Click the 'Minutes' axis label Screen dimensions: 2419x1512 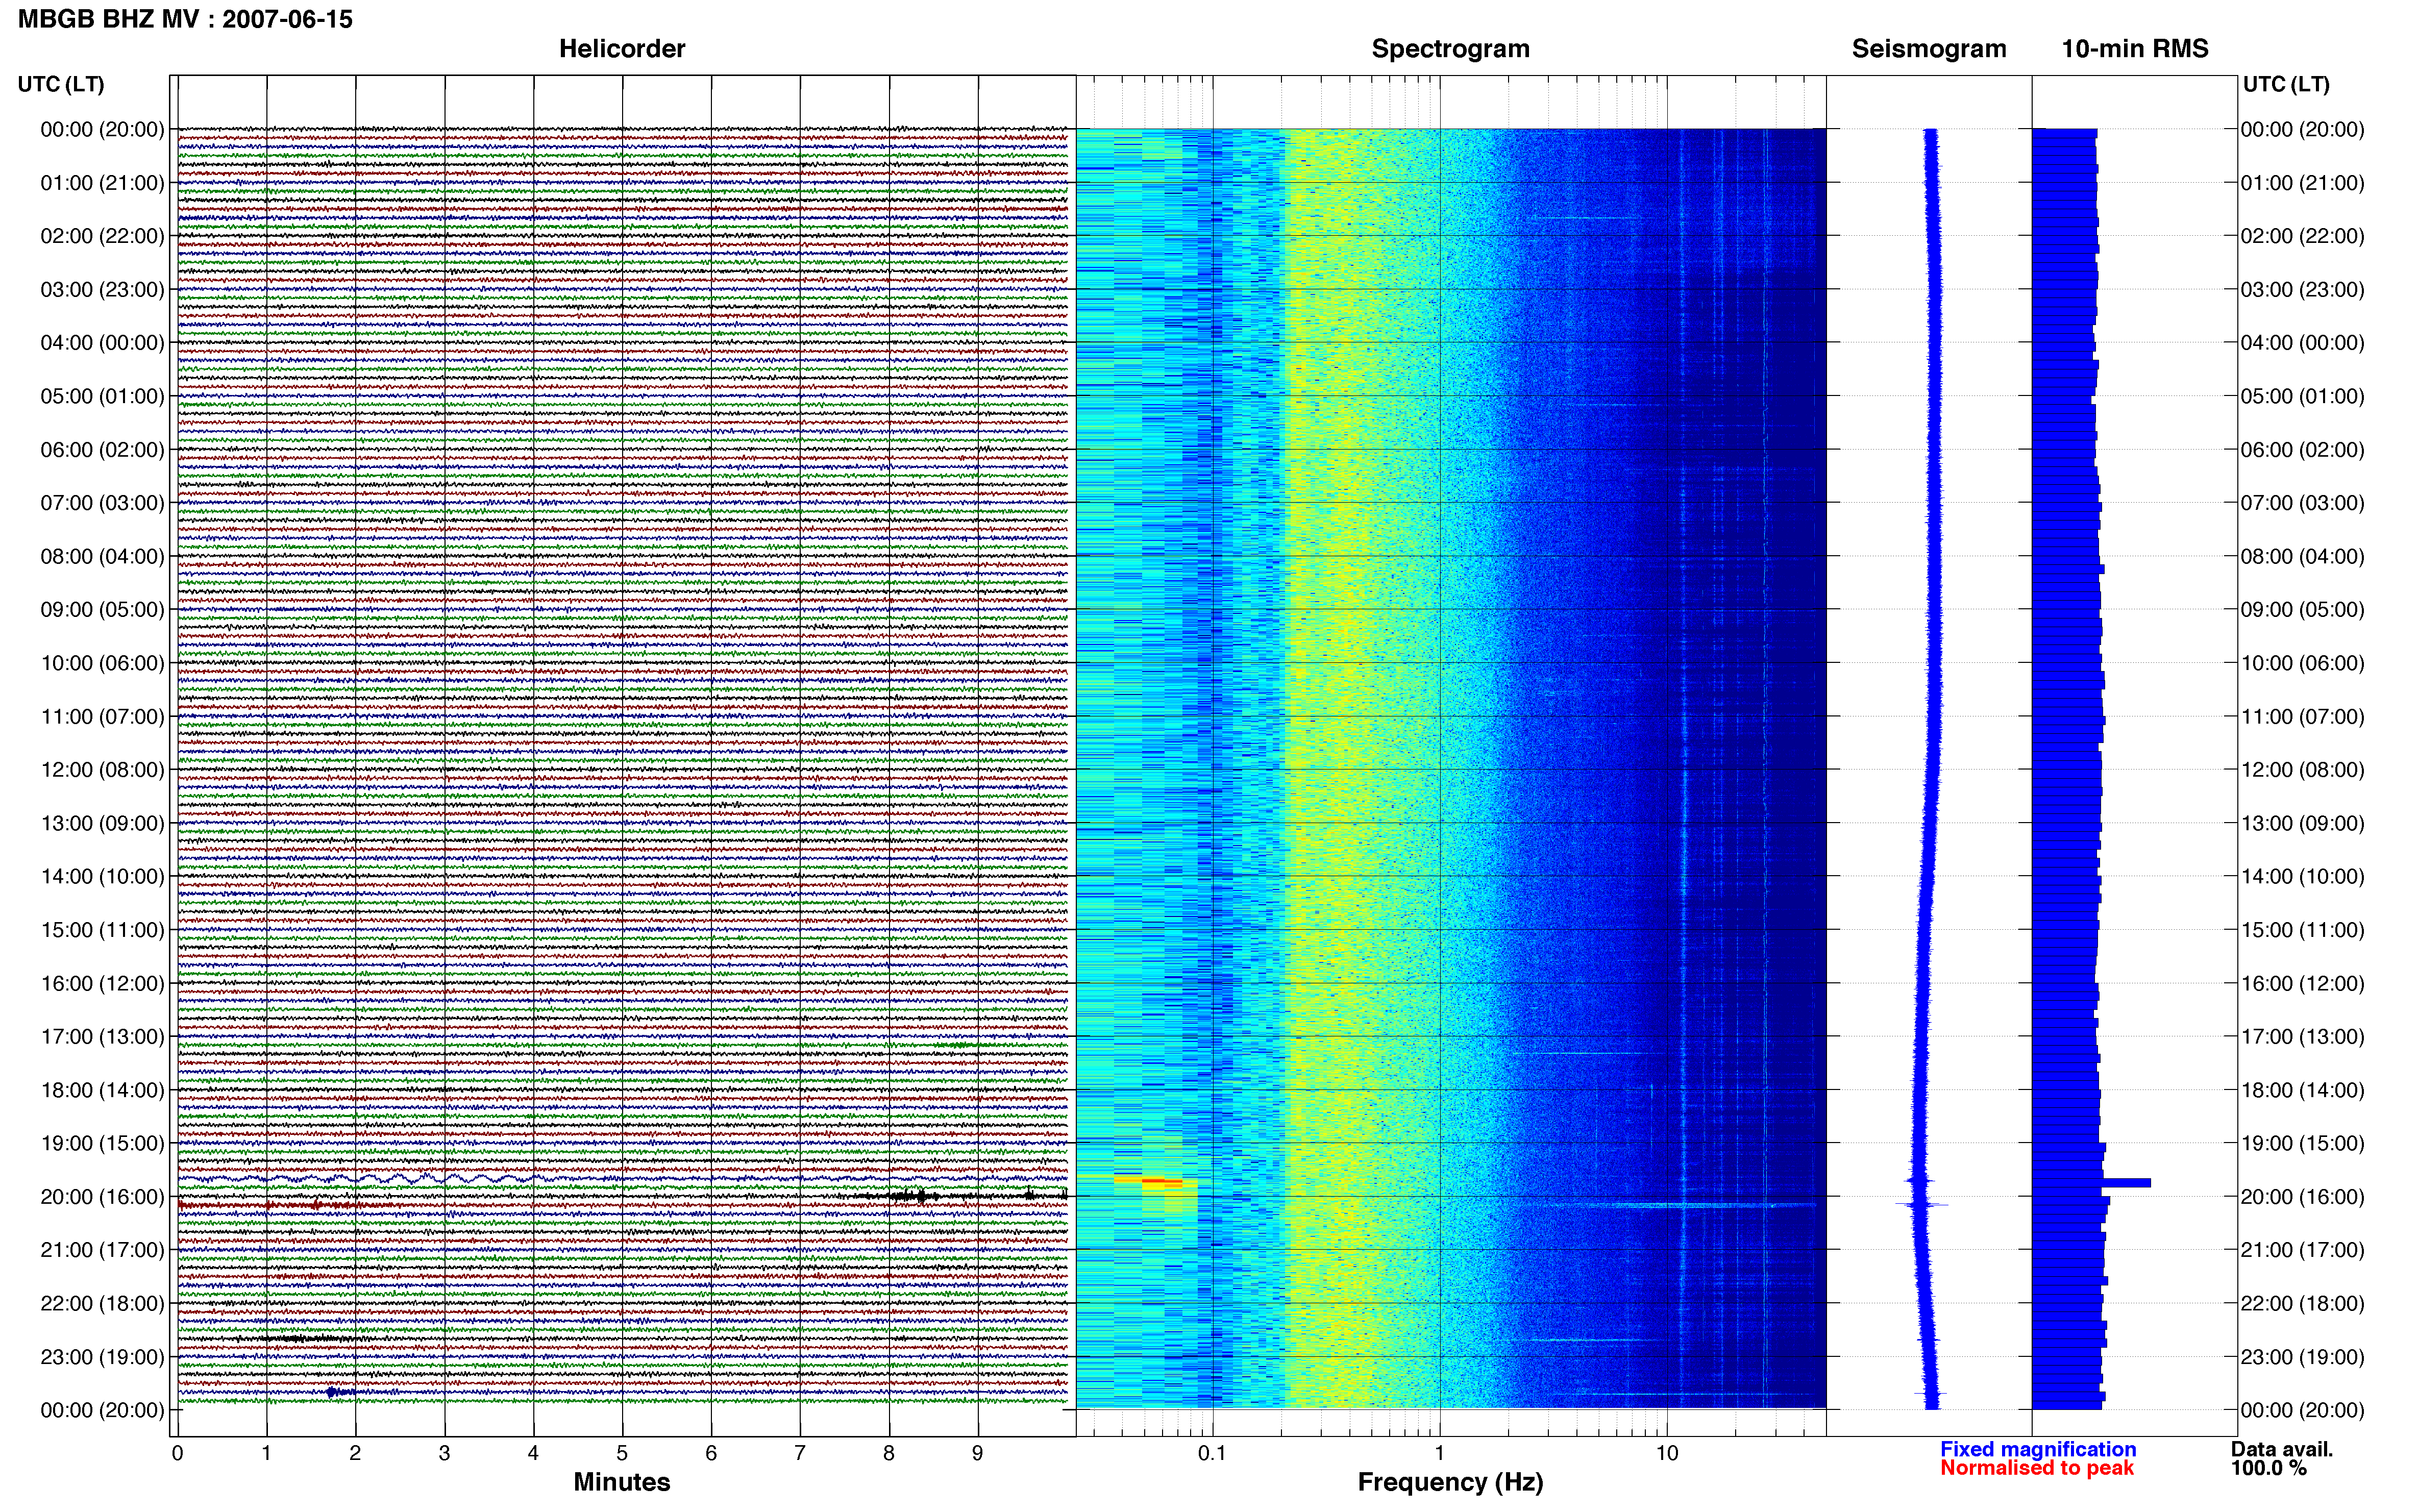[621, 1482]
